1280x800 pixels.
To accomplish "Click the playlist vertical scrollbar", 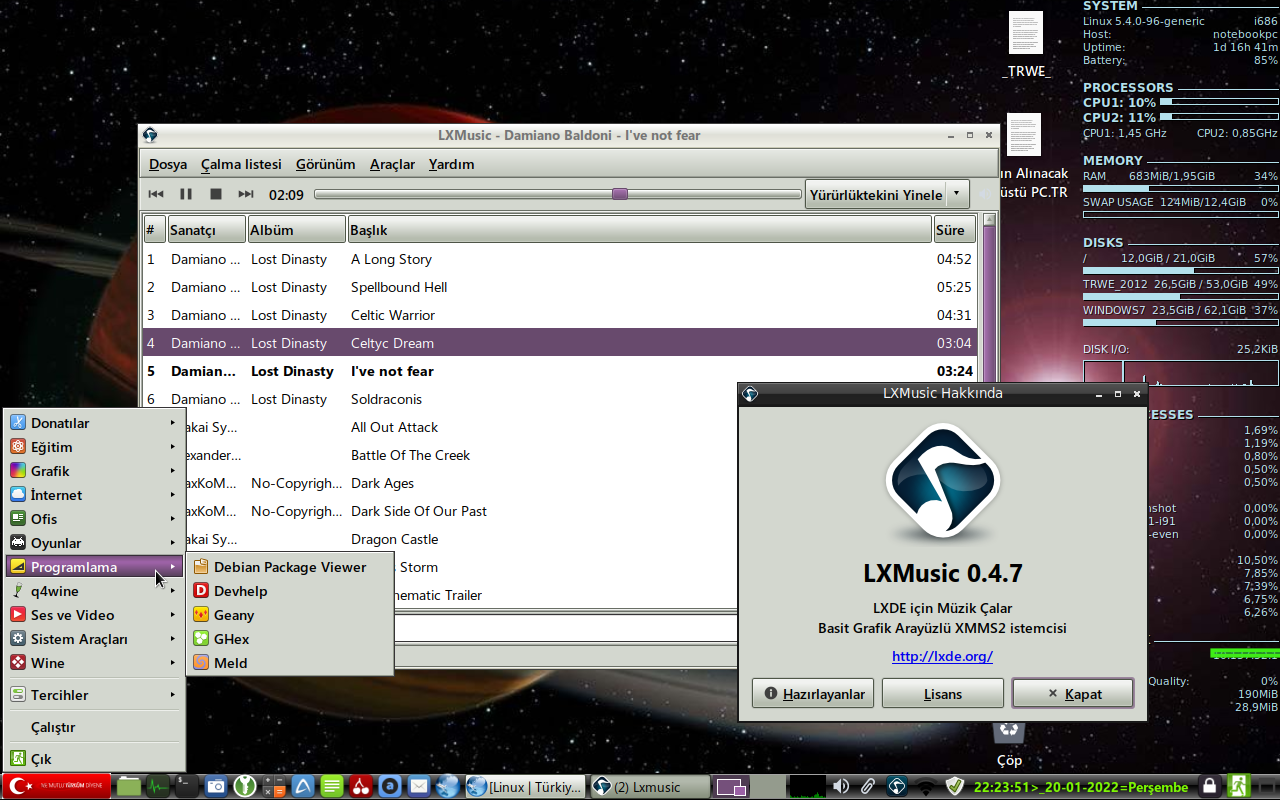I will pyautogui.click(x=989, y=300).
